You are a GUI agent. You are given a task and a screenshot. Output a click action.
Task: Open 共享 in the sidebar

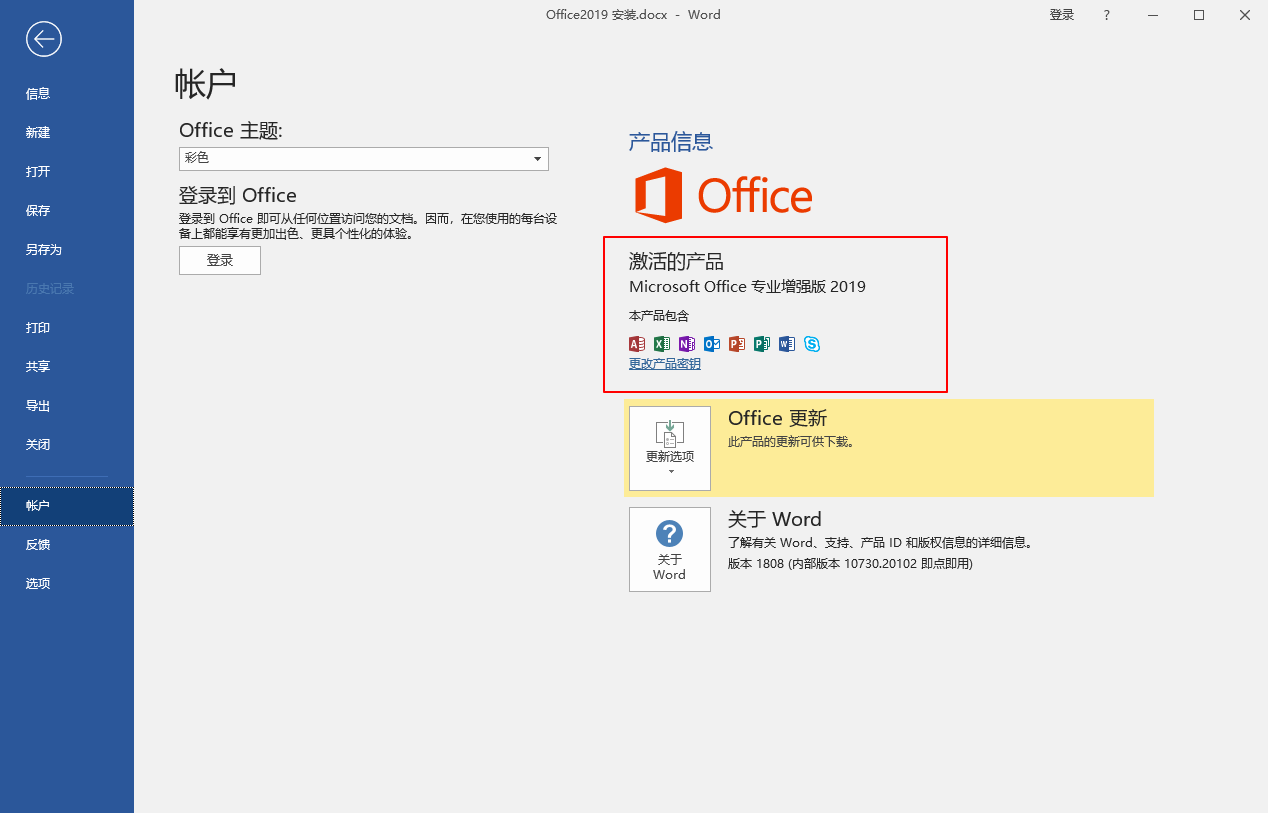point(67,367)
